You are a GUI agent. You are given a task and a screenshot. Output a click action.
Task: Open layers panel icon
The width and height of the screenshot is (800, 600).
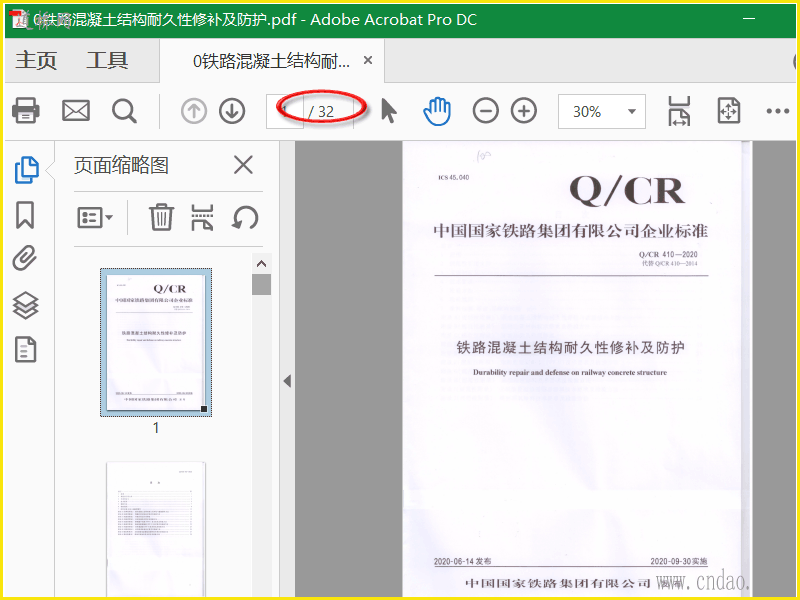pyautogui.click(x=25, y=305)
